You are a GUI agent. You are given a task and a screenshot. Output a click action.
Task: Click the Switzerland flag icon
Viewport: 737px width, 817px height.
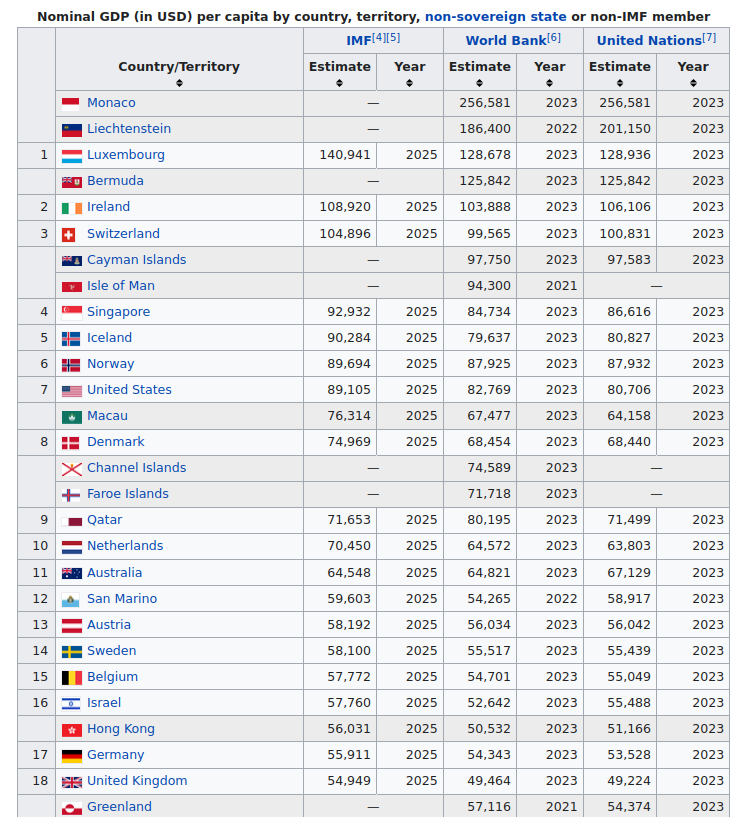pyautogui.click(x=68, y=234)
